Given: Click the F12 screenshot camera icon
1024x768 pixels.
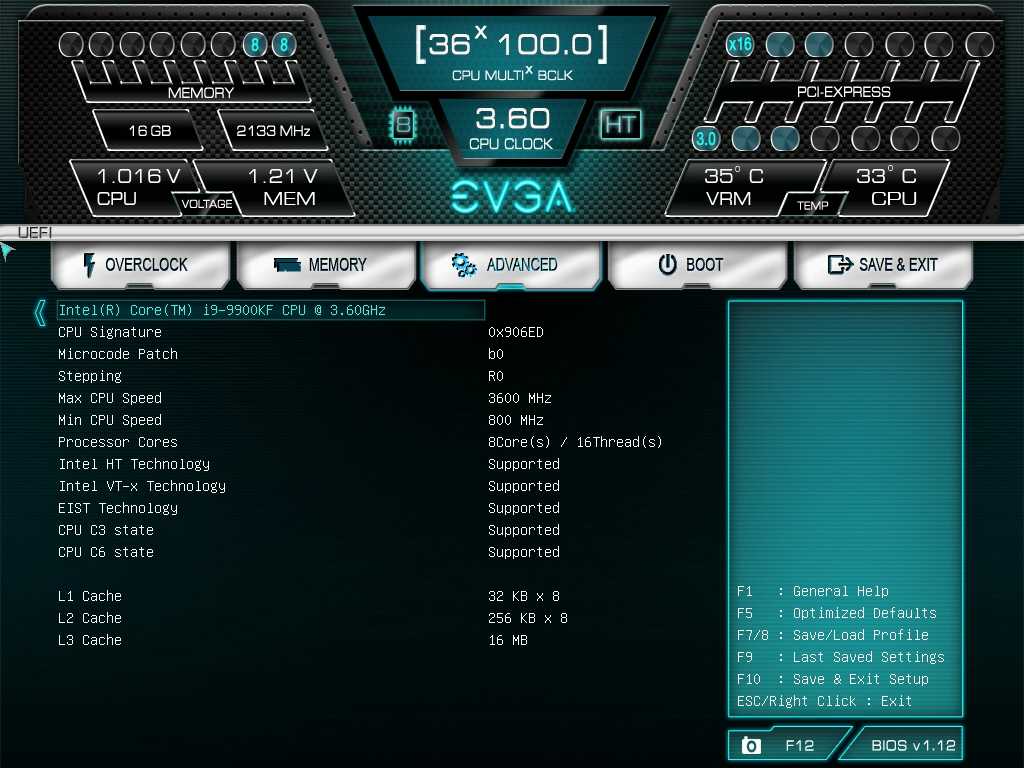Looking at the screenshot, I should [x=751, y=746].
